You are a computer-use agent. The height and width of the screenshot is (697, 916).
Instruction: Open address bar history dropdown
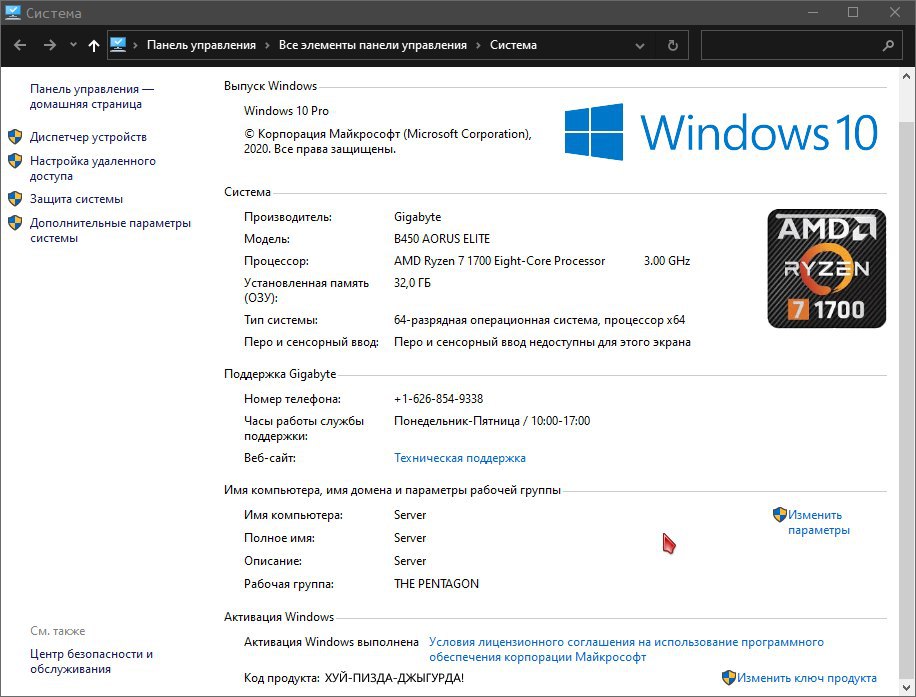pos(640,46)
